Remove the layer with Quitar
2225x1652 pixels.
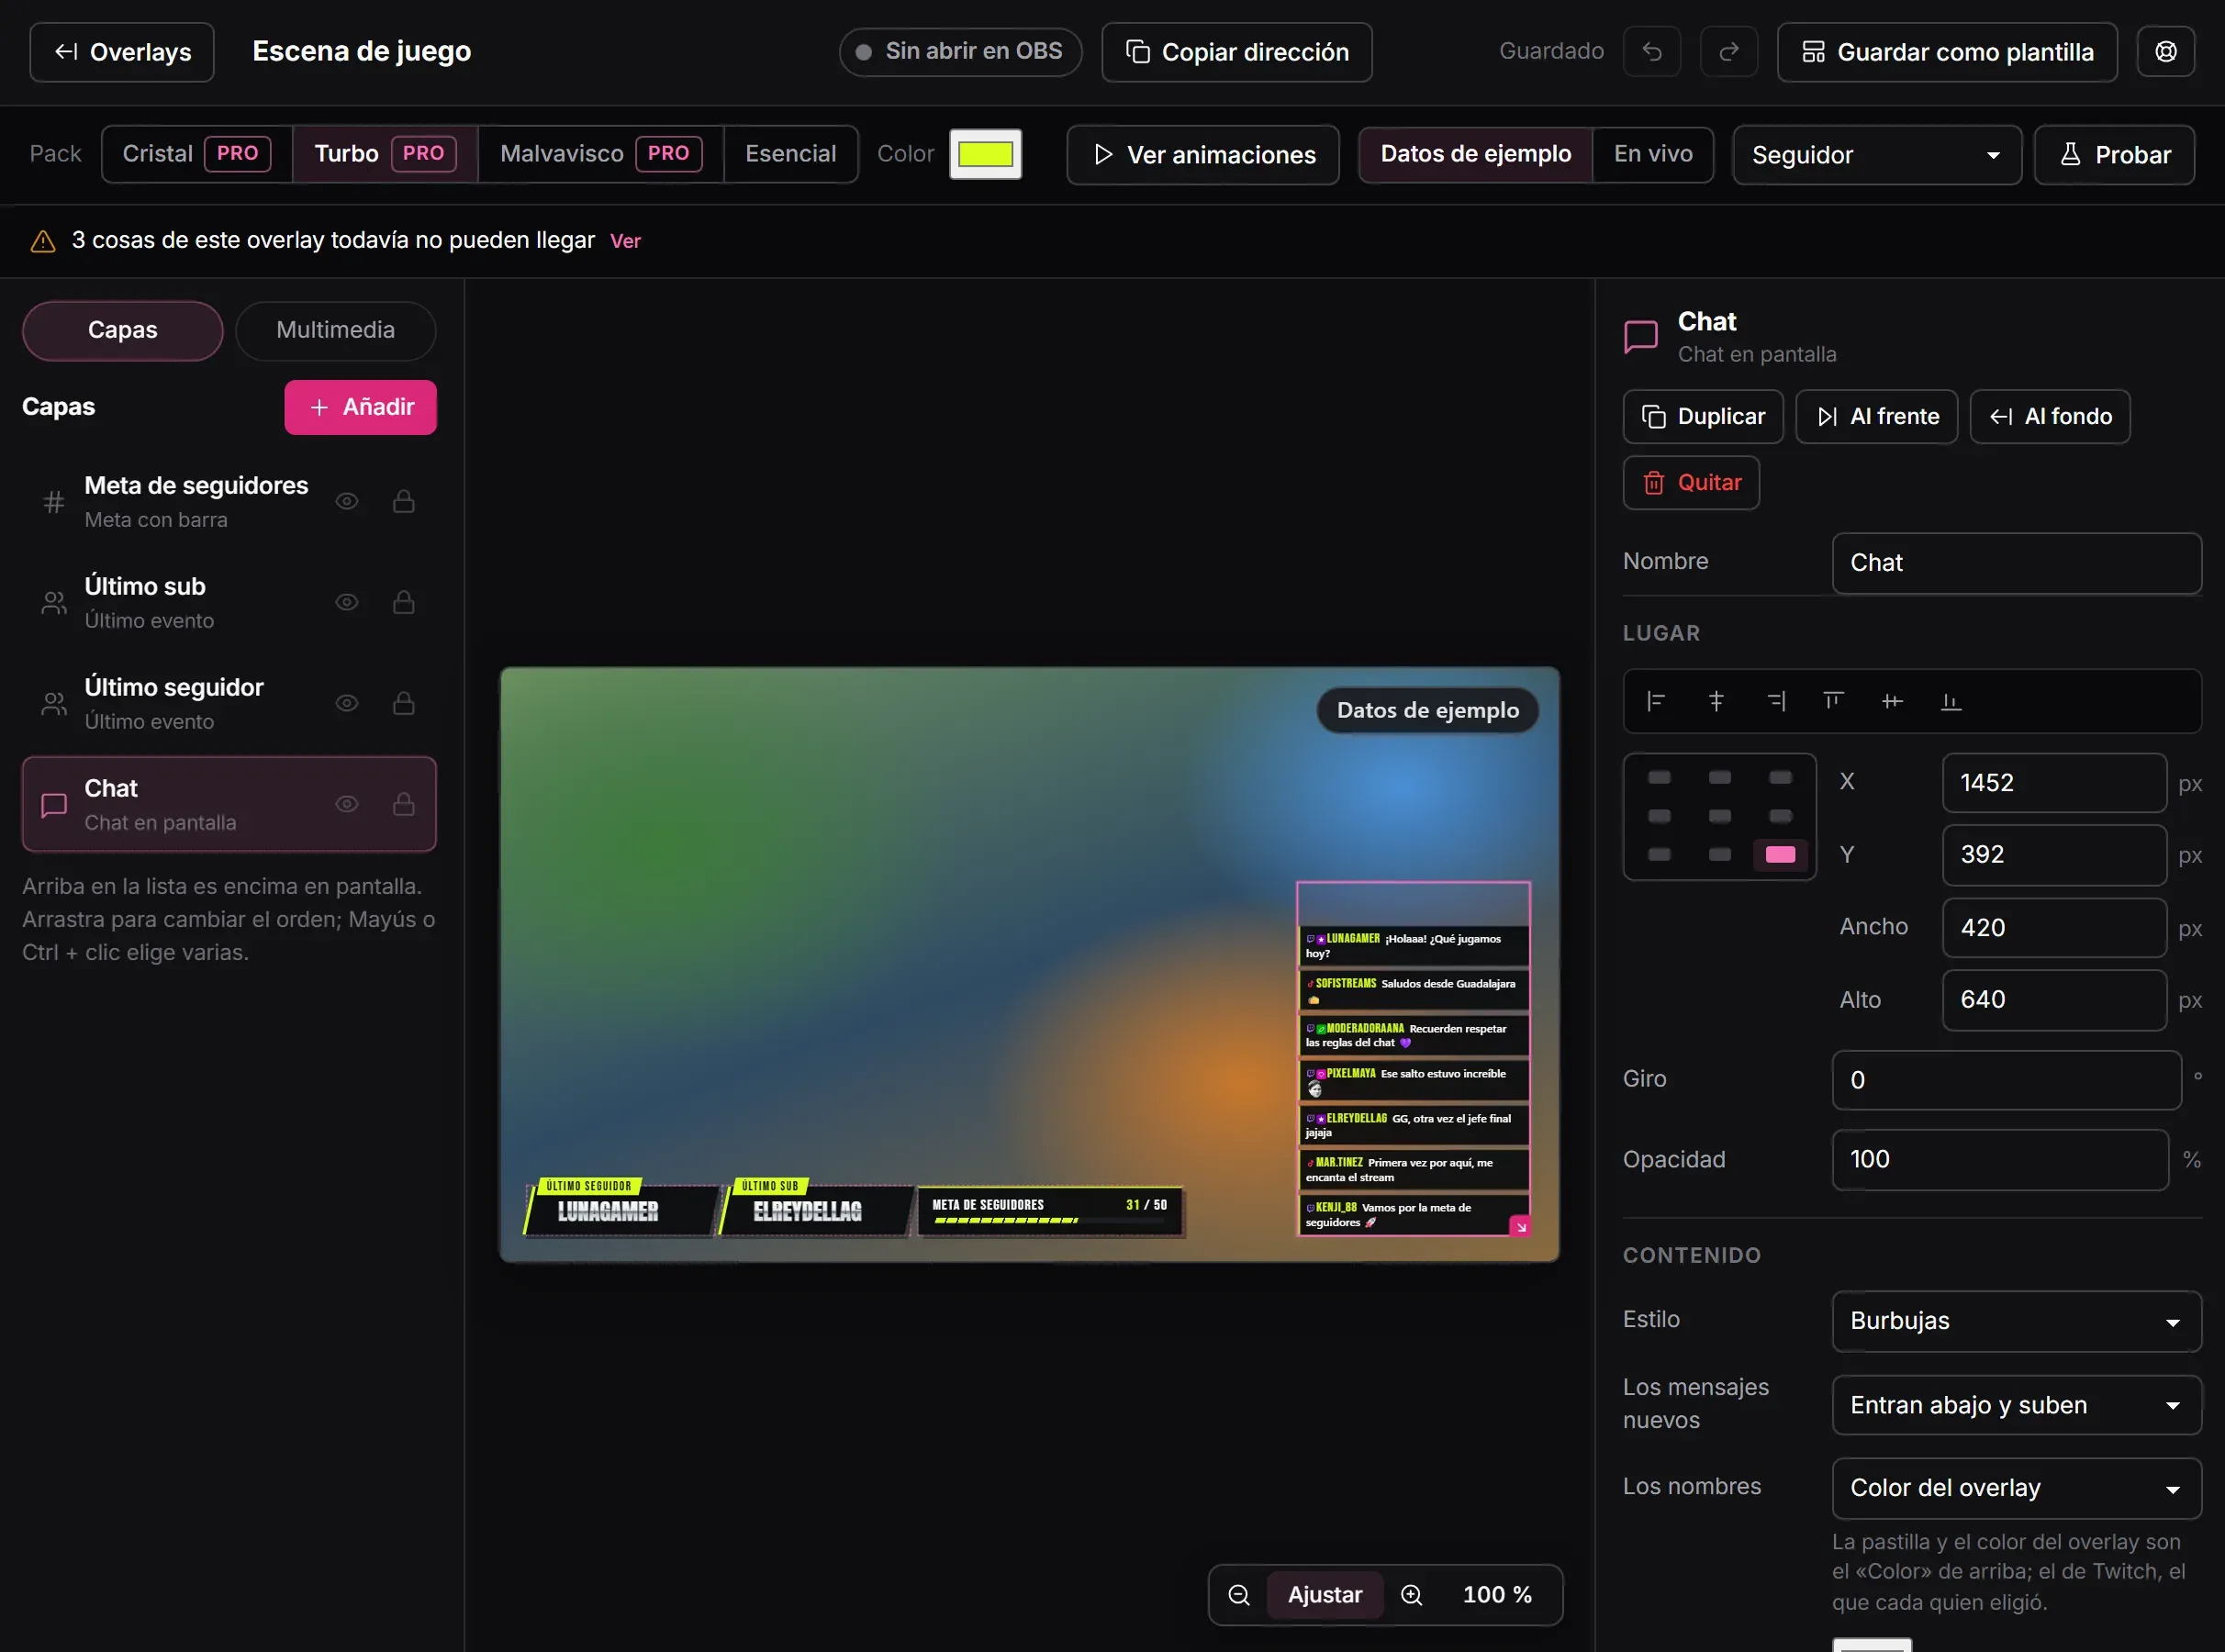[x=1691, y=483]
